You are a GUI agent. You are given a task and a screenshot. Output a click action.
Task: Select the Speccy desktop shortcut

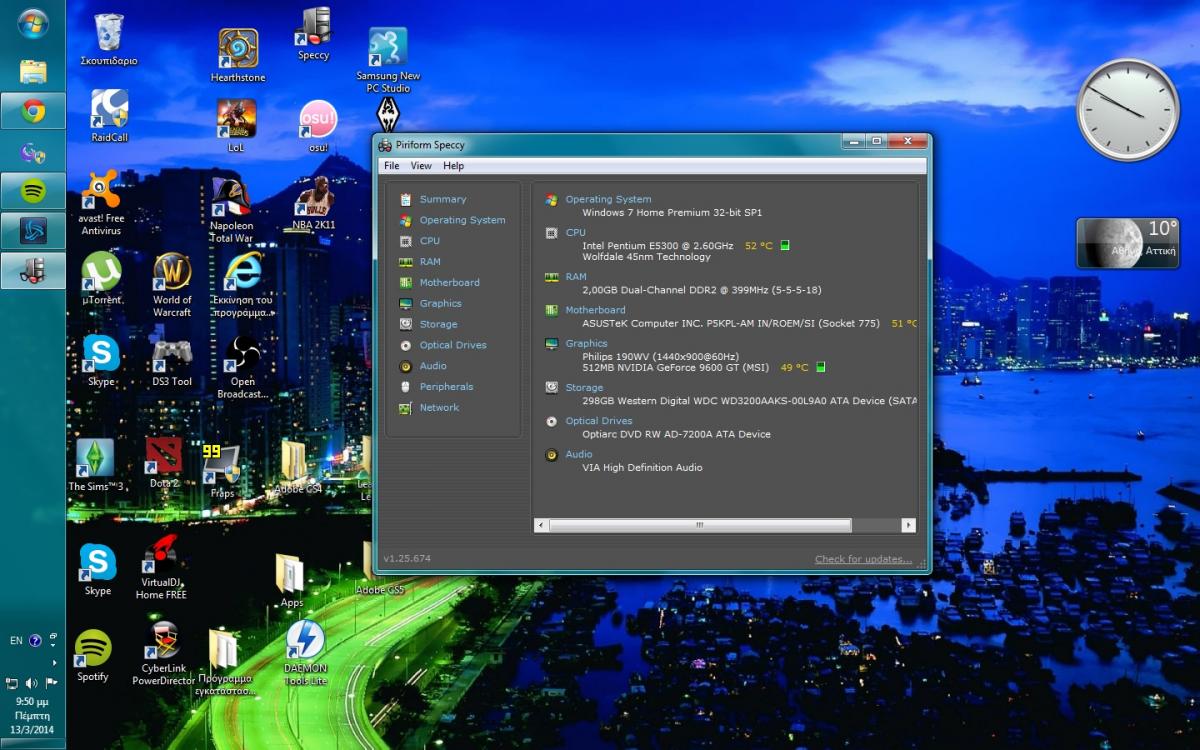click(x=314, y=34)
